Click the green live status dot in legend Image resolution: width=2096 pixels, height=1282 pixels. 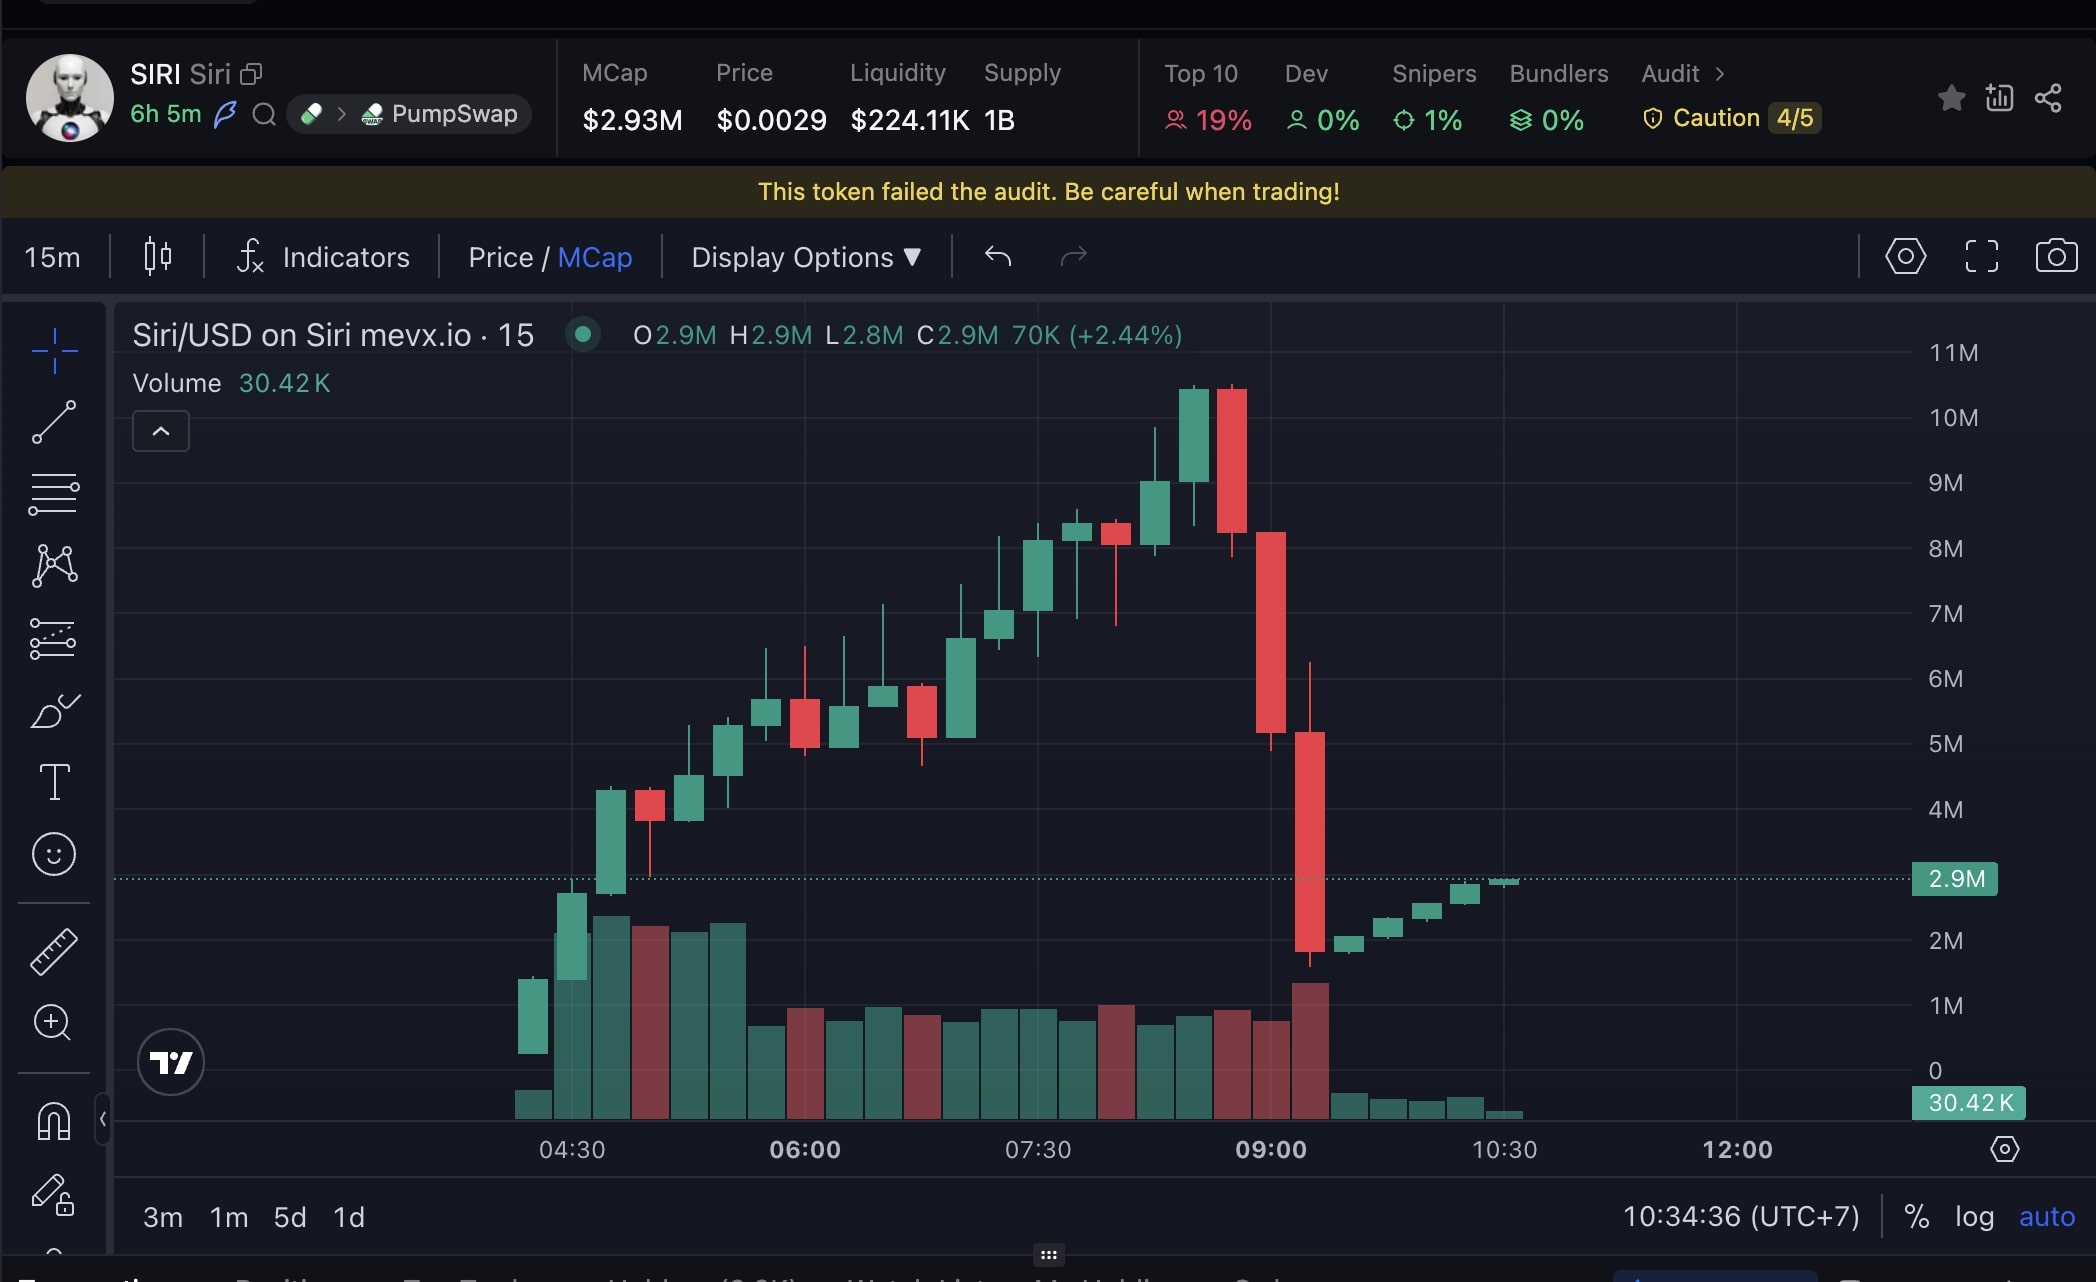pyautogui.click(x=583, y=334)
